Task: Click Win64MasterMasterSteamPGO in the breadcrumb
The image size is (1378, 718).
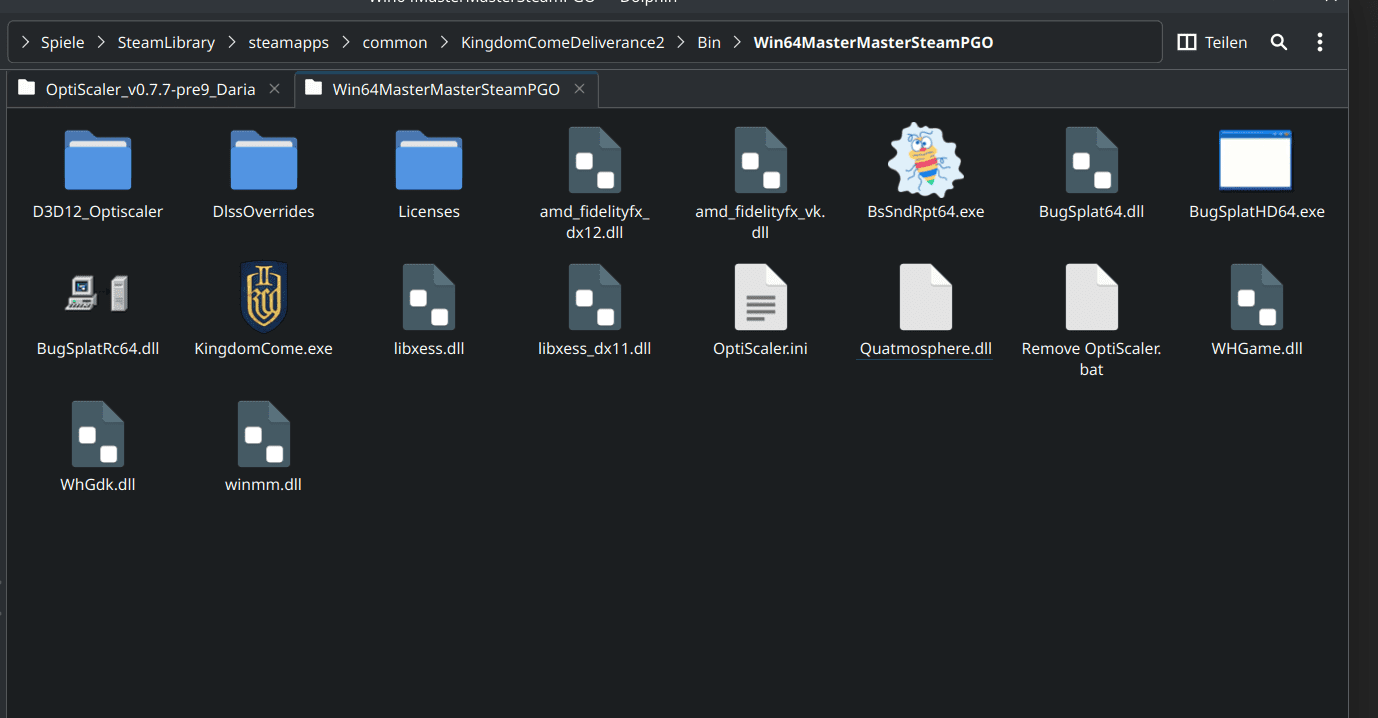Action: coord(874,42)
